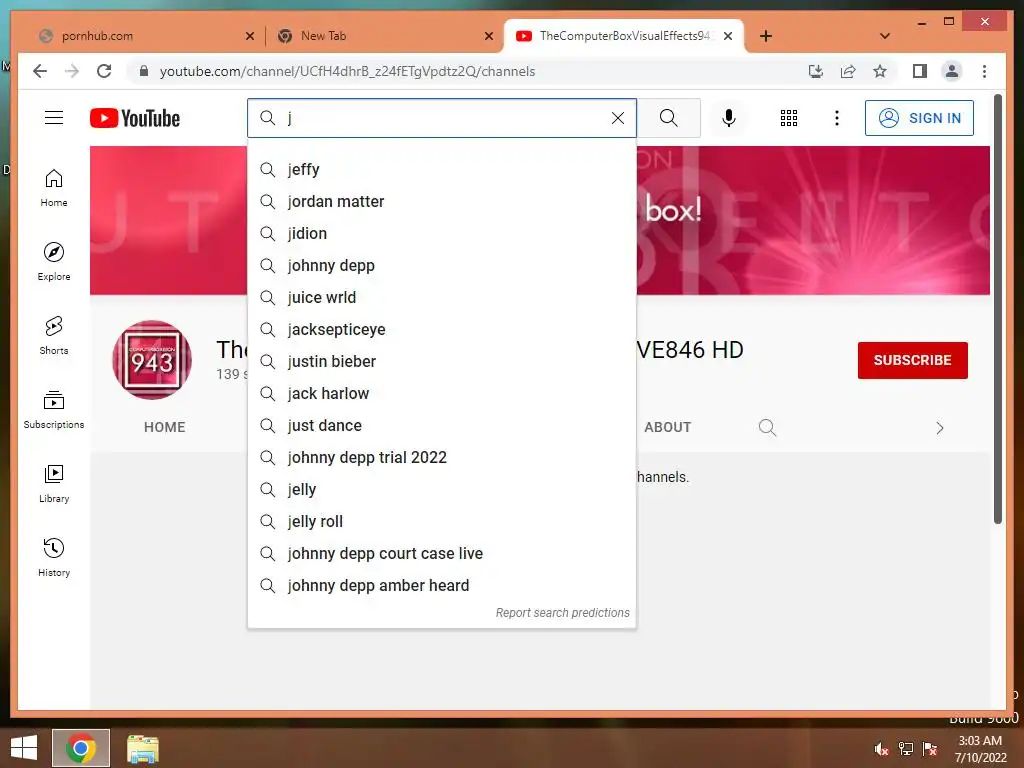Open YouTube apps grid icon
This screenshot has width=1024, height=768.
(x=789, y=118)
